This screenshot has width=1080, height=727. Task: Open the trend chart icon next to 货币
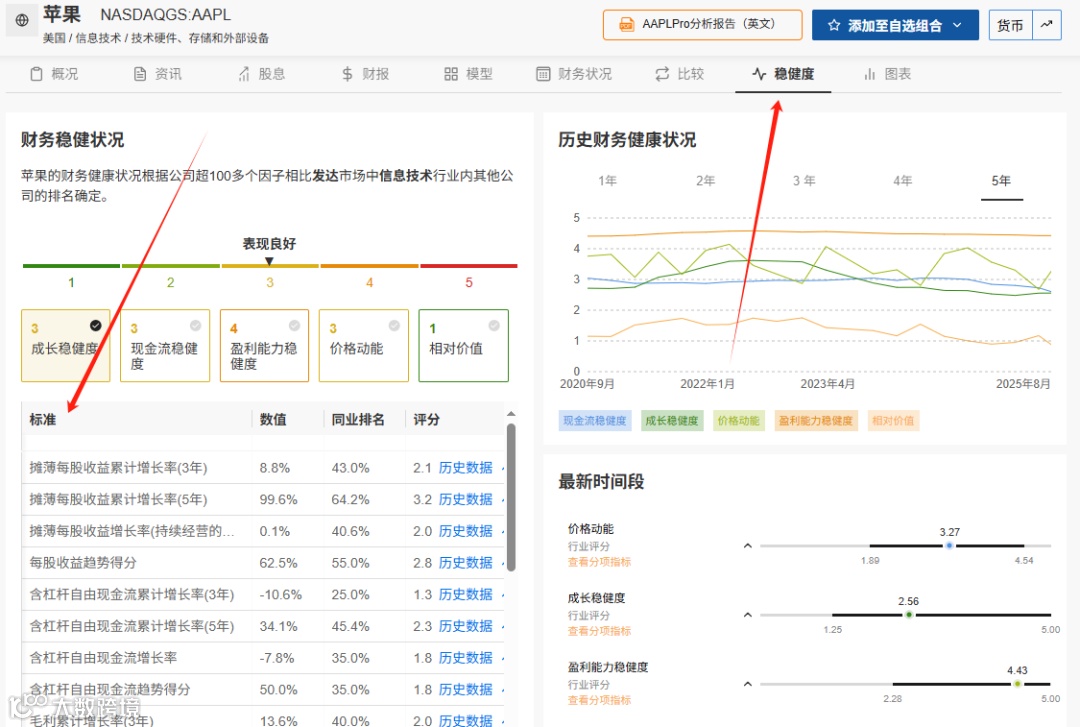(x=1046, y=25)
